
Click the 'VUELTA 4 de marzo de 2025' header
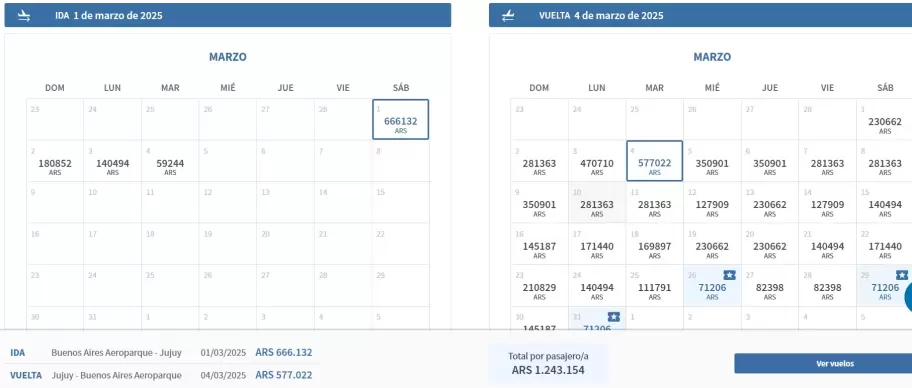point(700,16)
